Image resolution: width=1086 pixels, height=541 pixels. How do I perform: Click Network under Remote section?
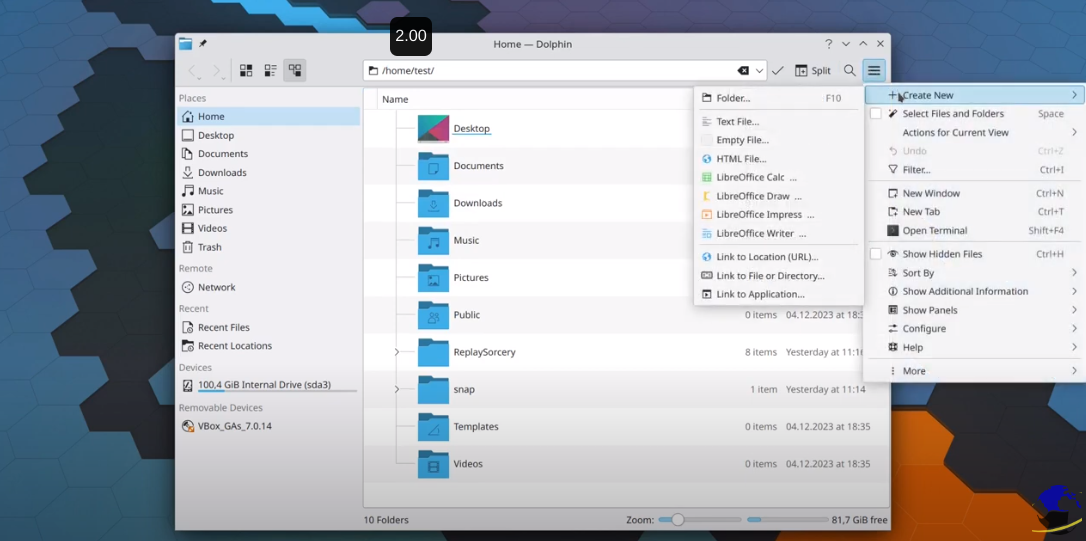tap(216, 287)
